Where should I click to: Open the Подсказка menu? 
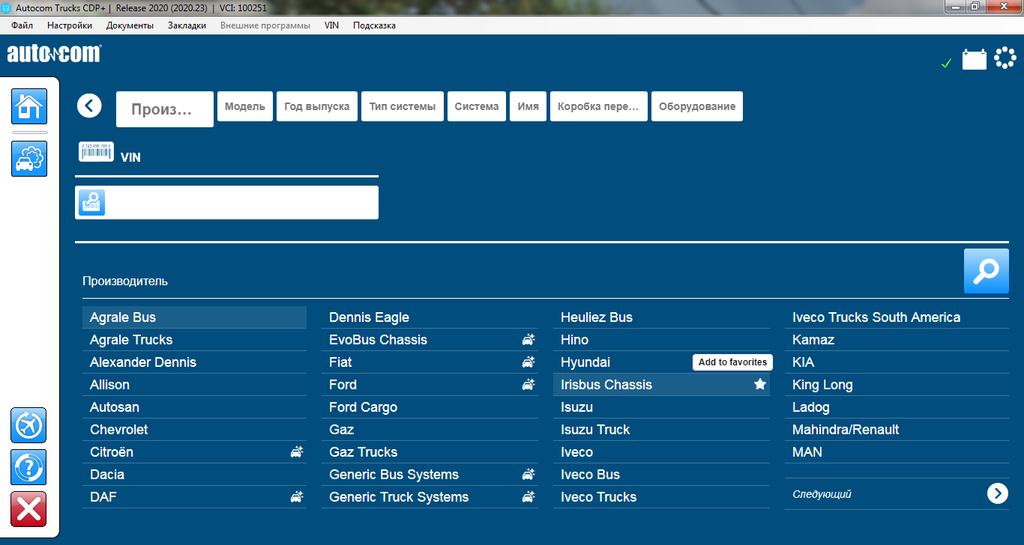[374, 25]
